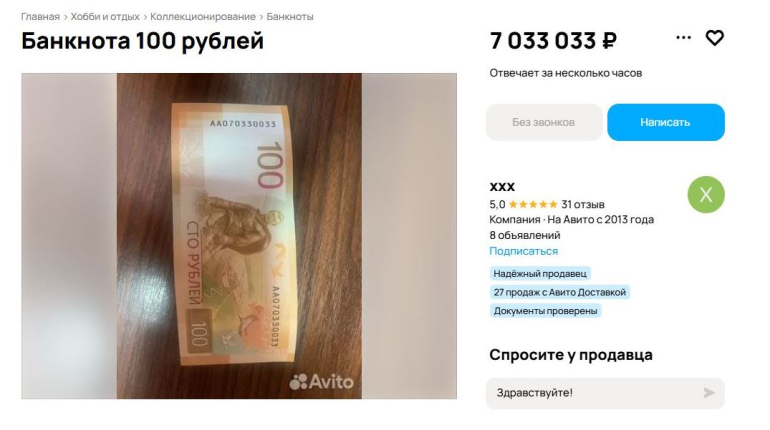Add listing to favorites with heart icon
This screenshot has height=430, width=770.
[715, 38]
